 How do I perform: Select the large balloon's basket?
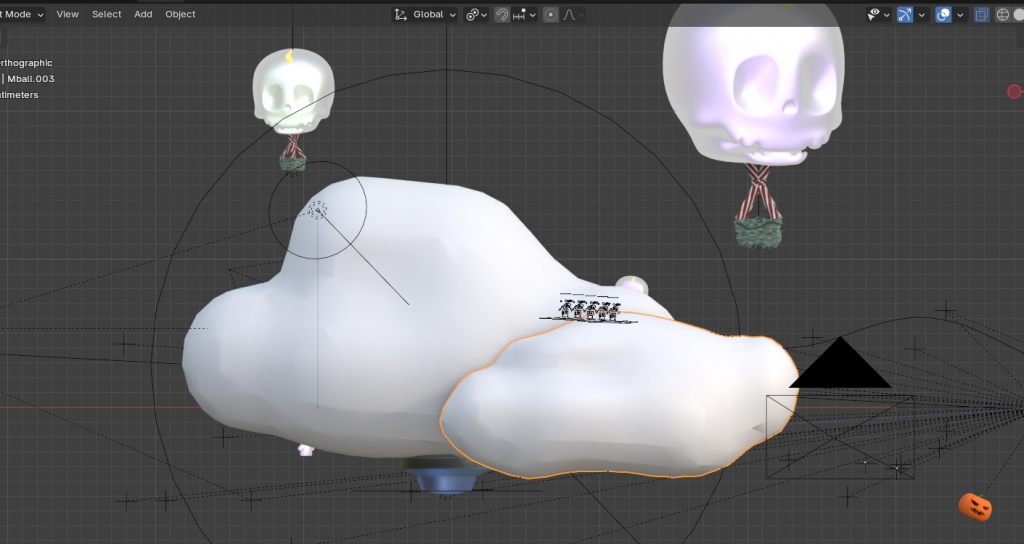point(758,233)
